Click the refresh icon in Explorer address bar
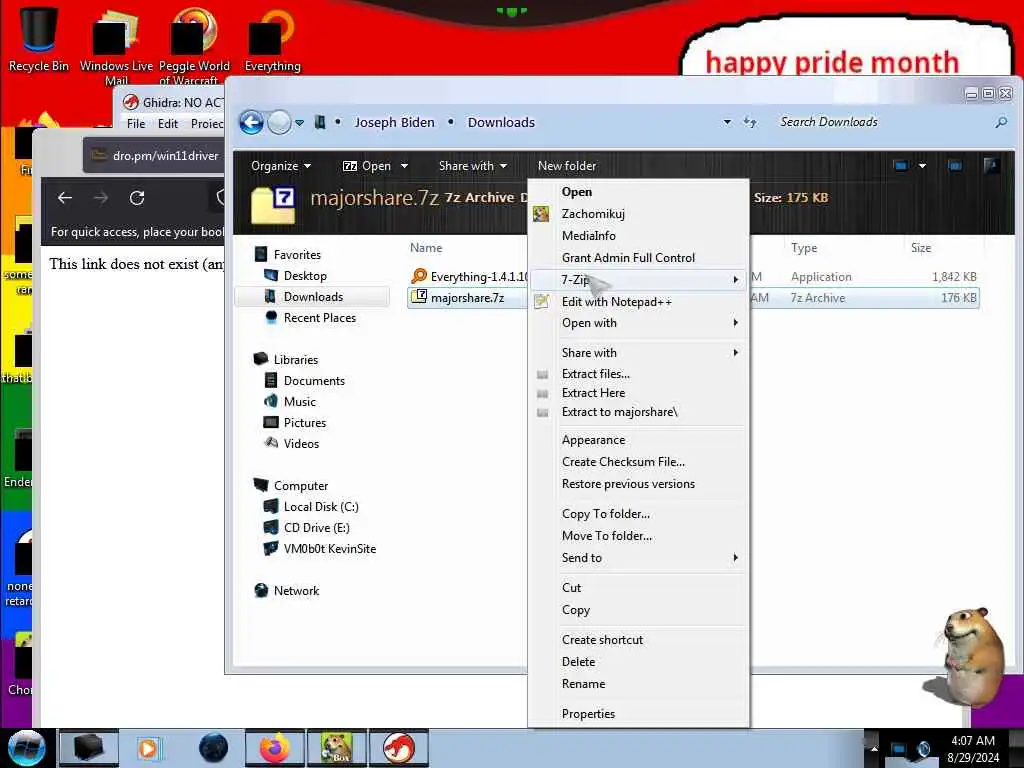Screen dimensions: 1024x768 pyautogui.click(x=750, y=122)
